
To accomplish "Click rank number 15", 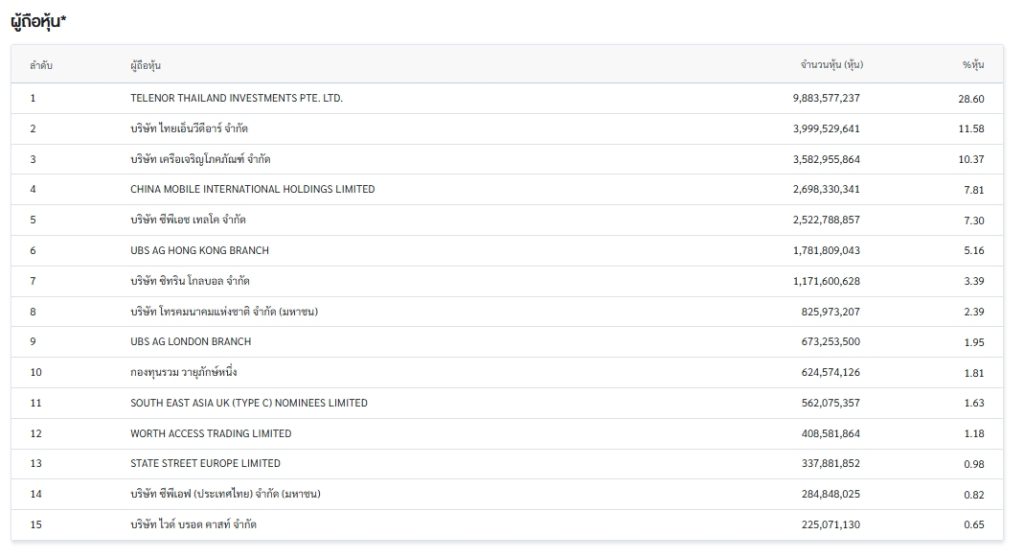I will (x=36, y=525).
